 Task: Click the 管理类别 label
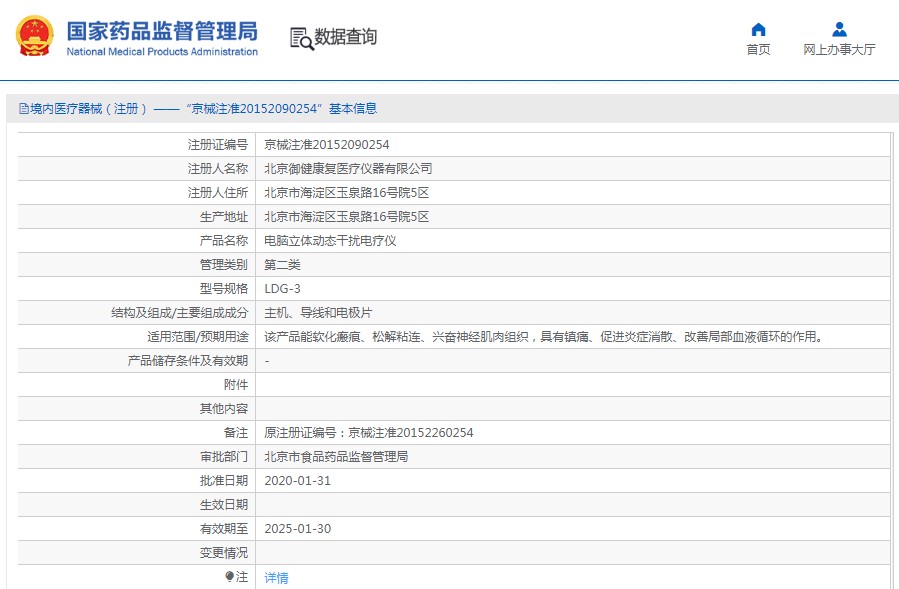224,265
